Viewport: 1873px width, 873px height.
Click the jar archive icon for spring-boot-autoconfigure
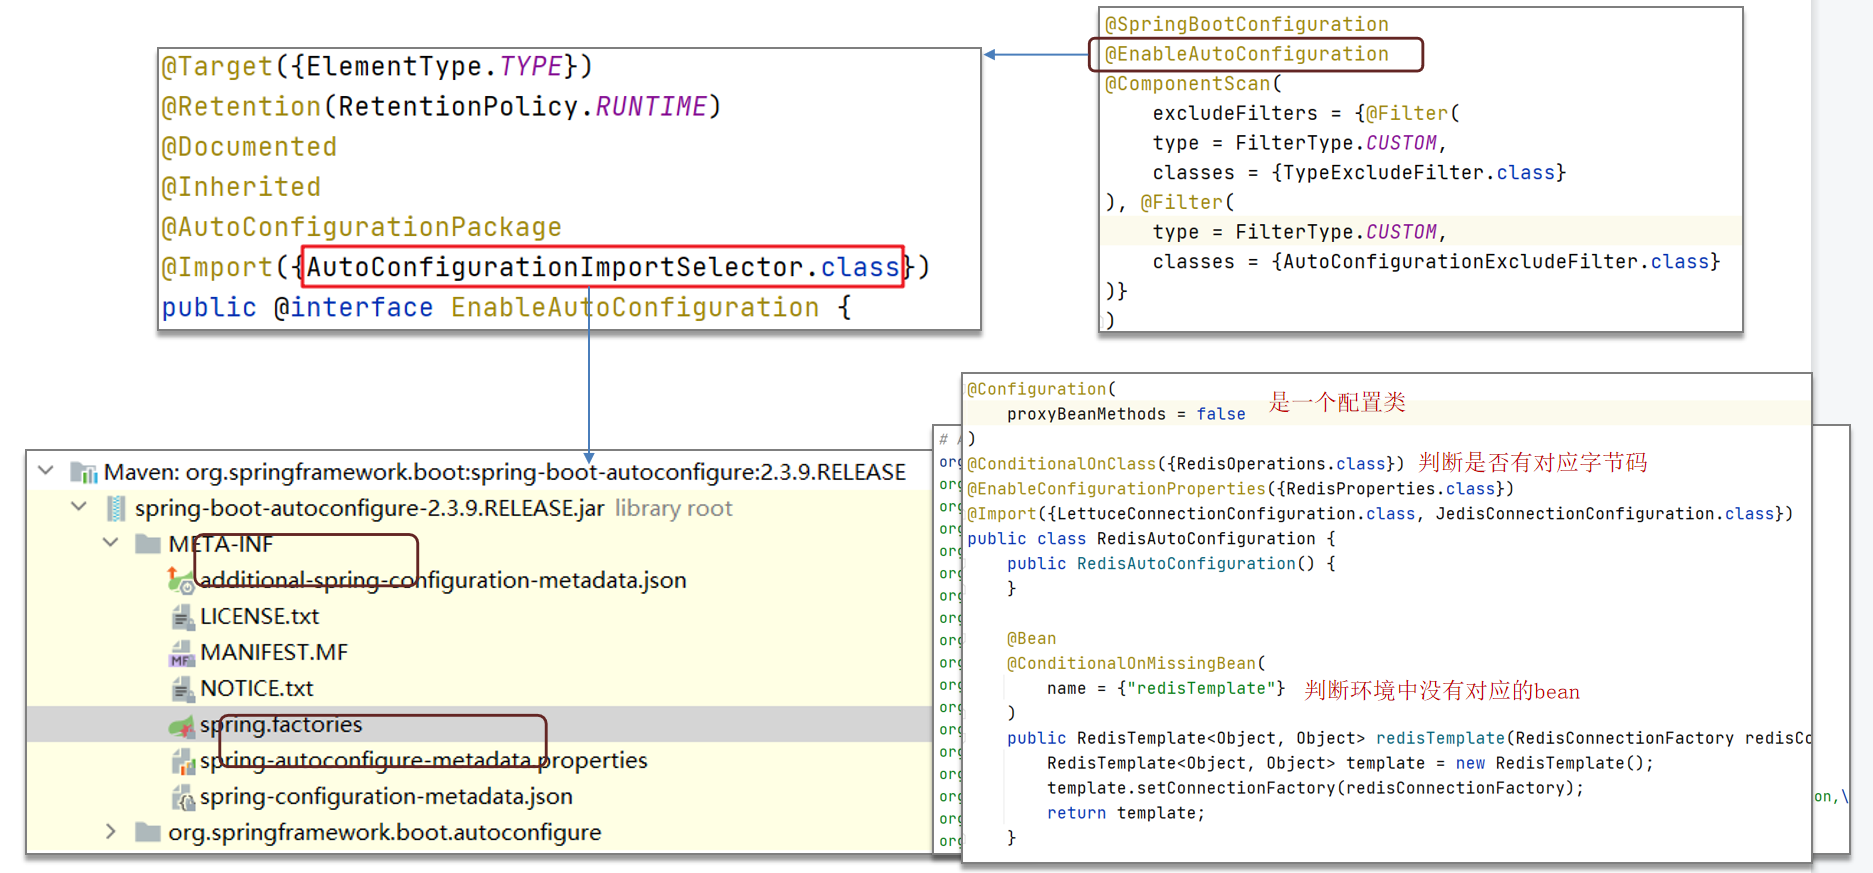116,508
